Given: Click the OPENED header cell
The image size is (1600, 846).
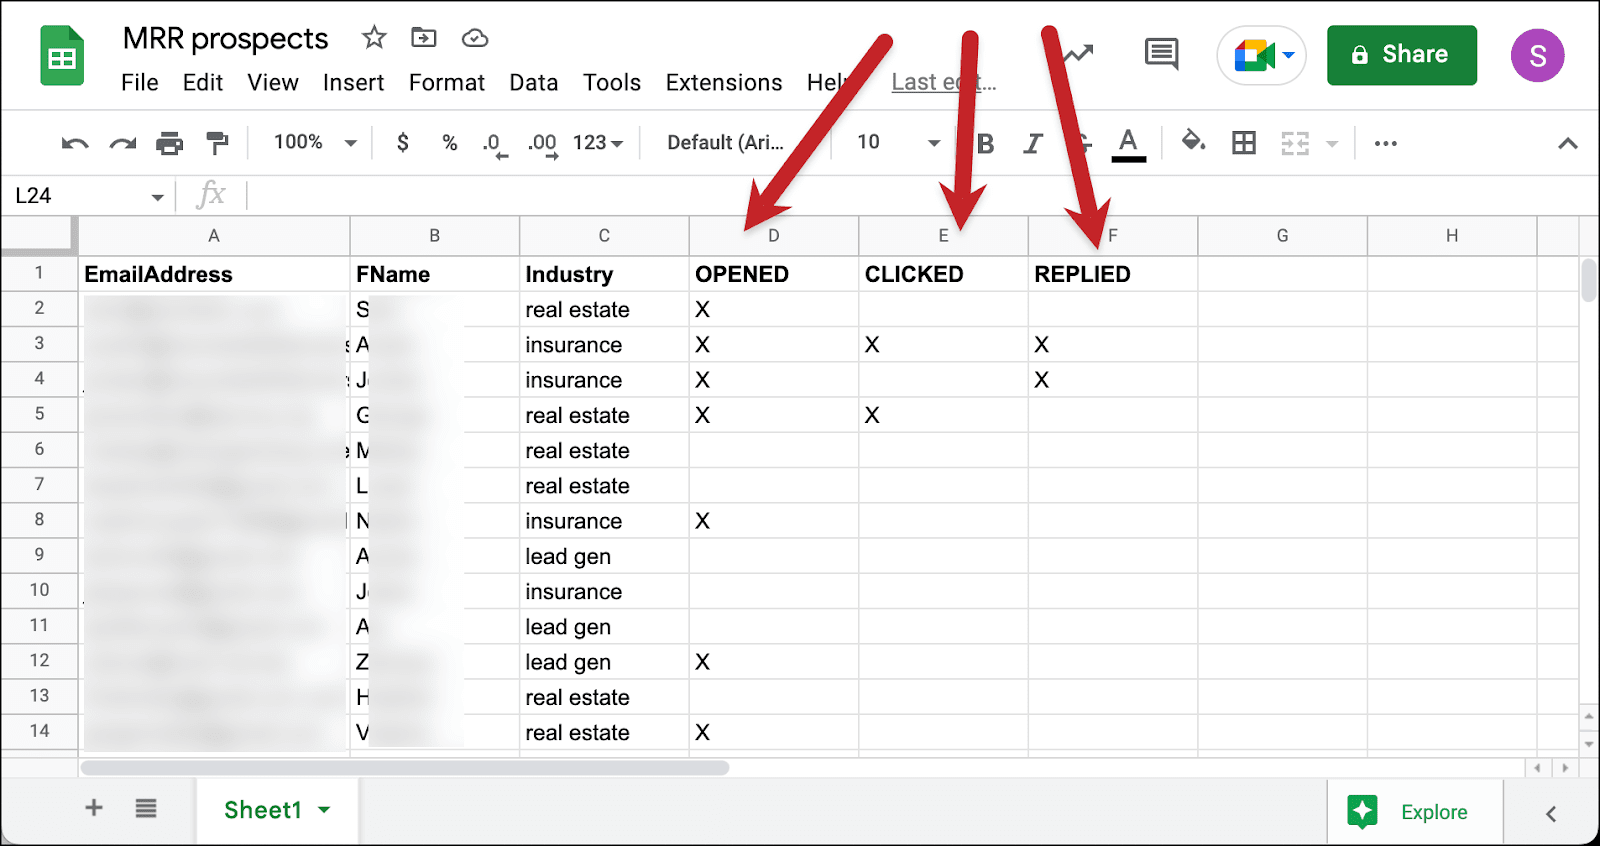Looking at the screenshot, I should 774,274.
